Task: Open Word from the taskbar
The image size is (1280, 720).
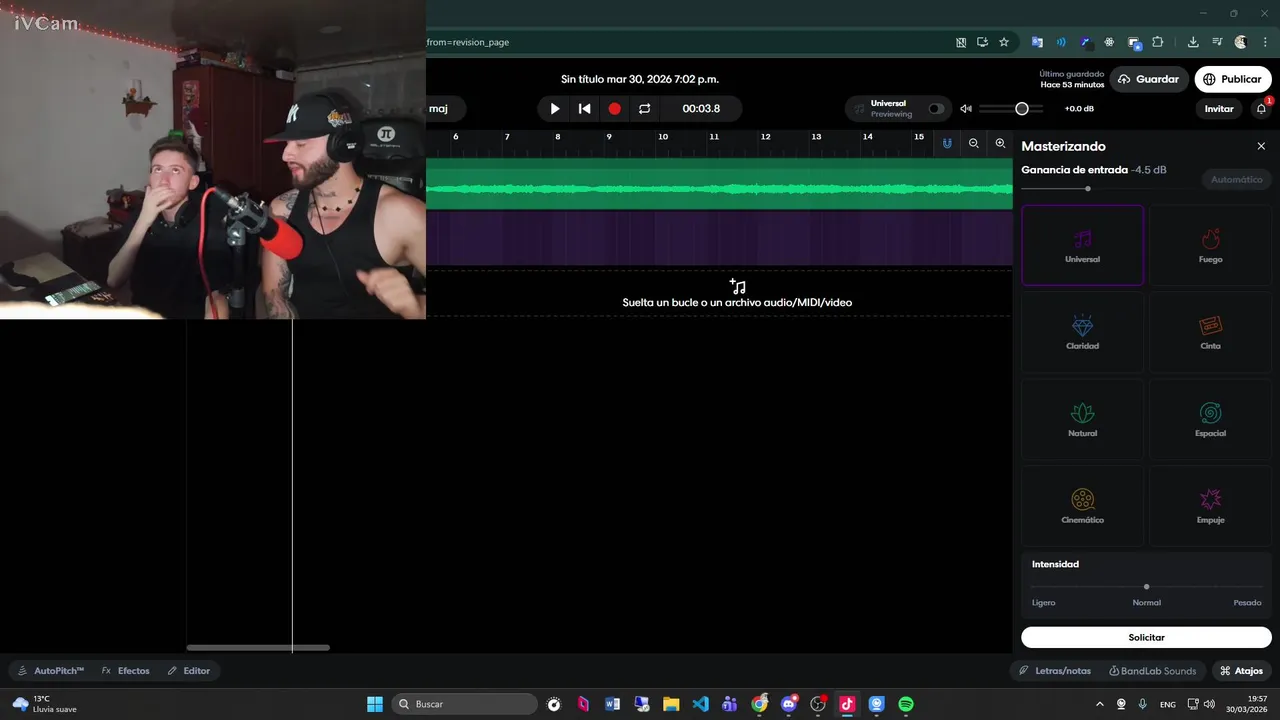Action: 612,704
